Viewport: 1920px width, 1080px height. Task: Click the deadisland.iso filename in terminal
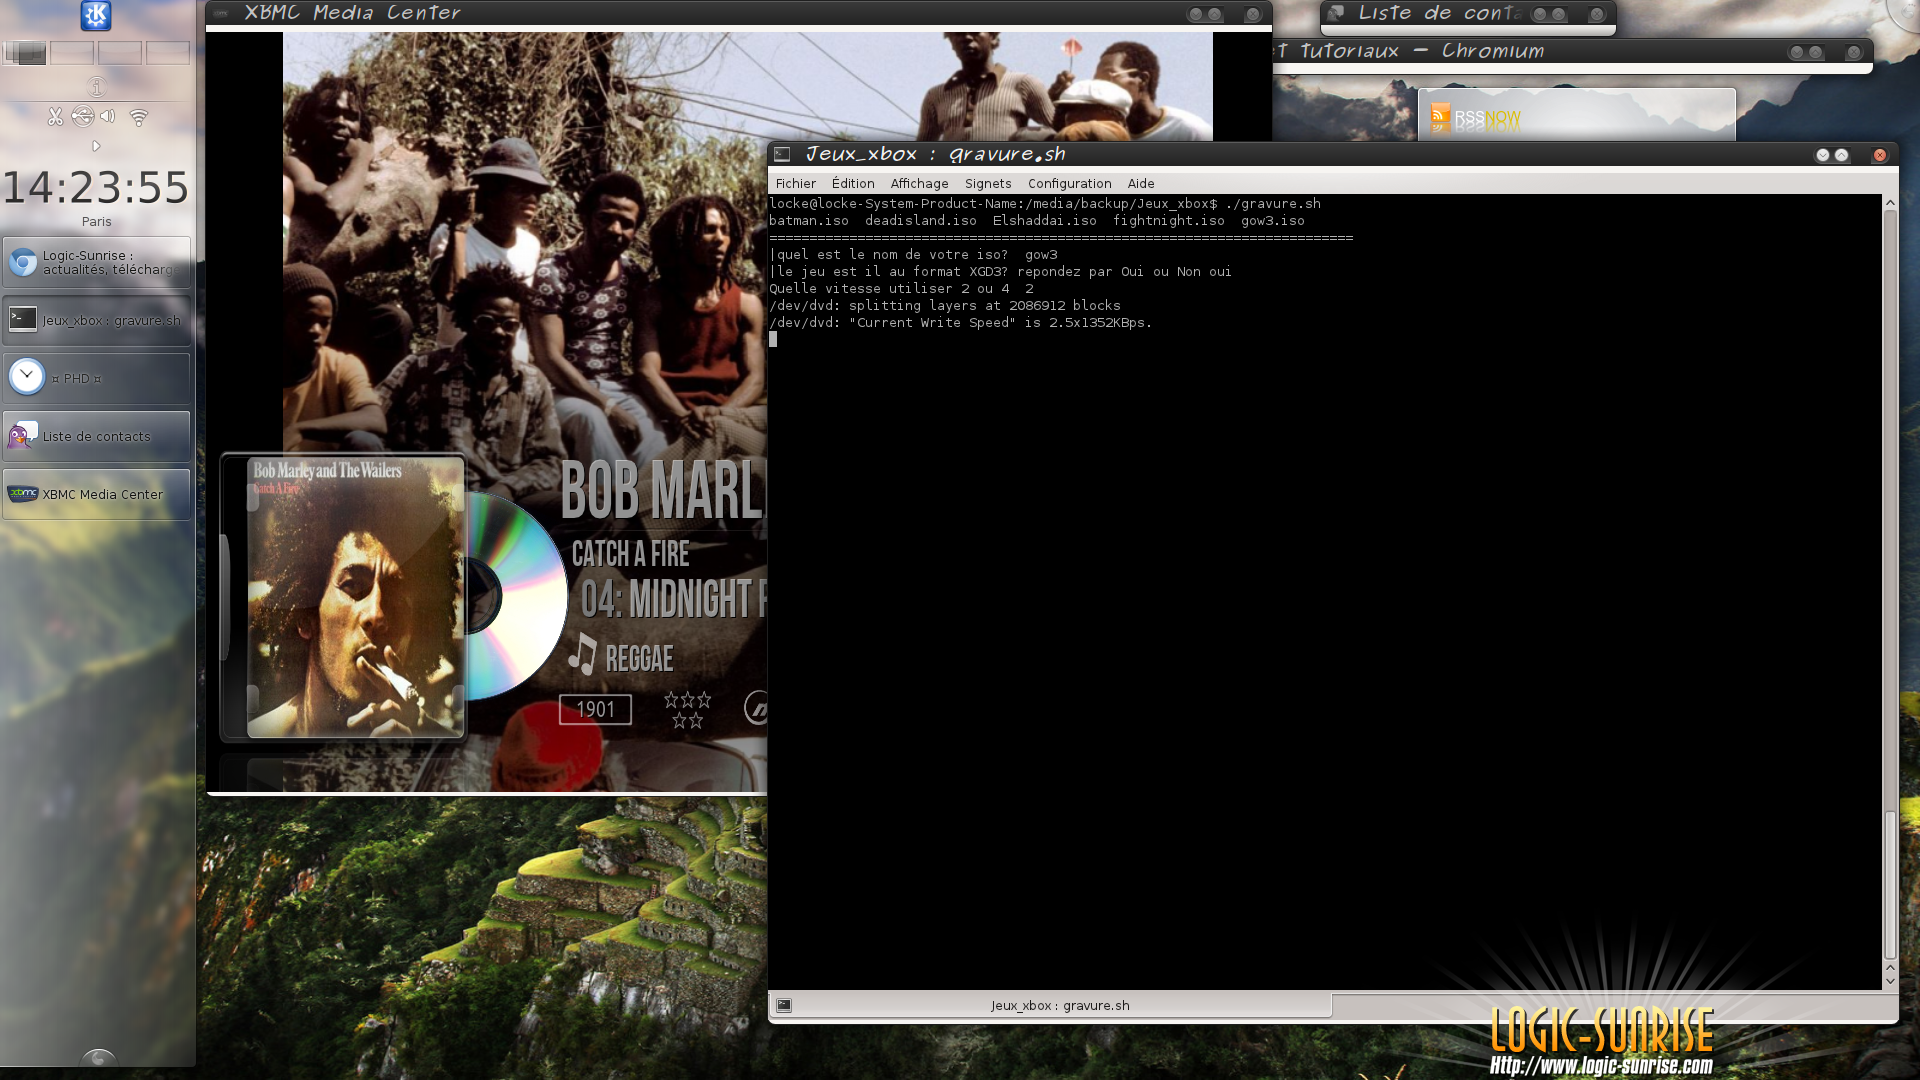(920, 221)
